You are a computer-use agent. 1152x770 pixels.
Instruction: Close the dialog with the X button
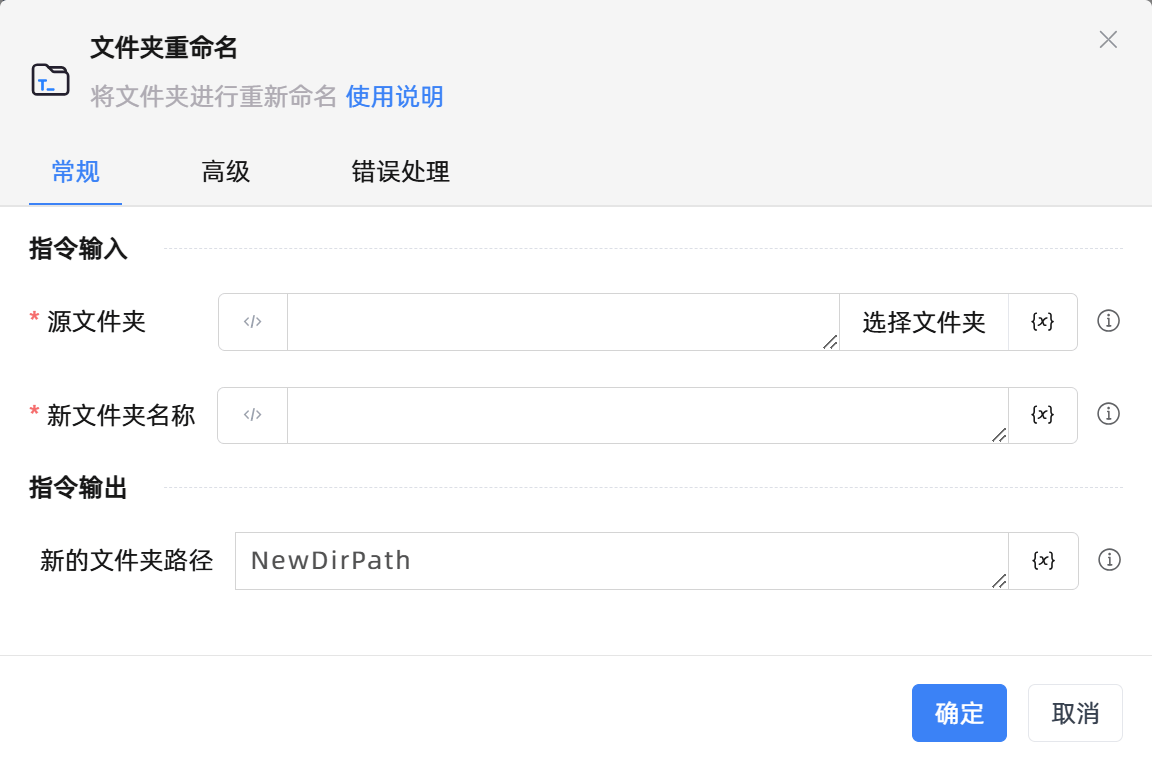click(1108, 40)
